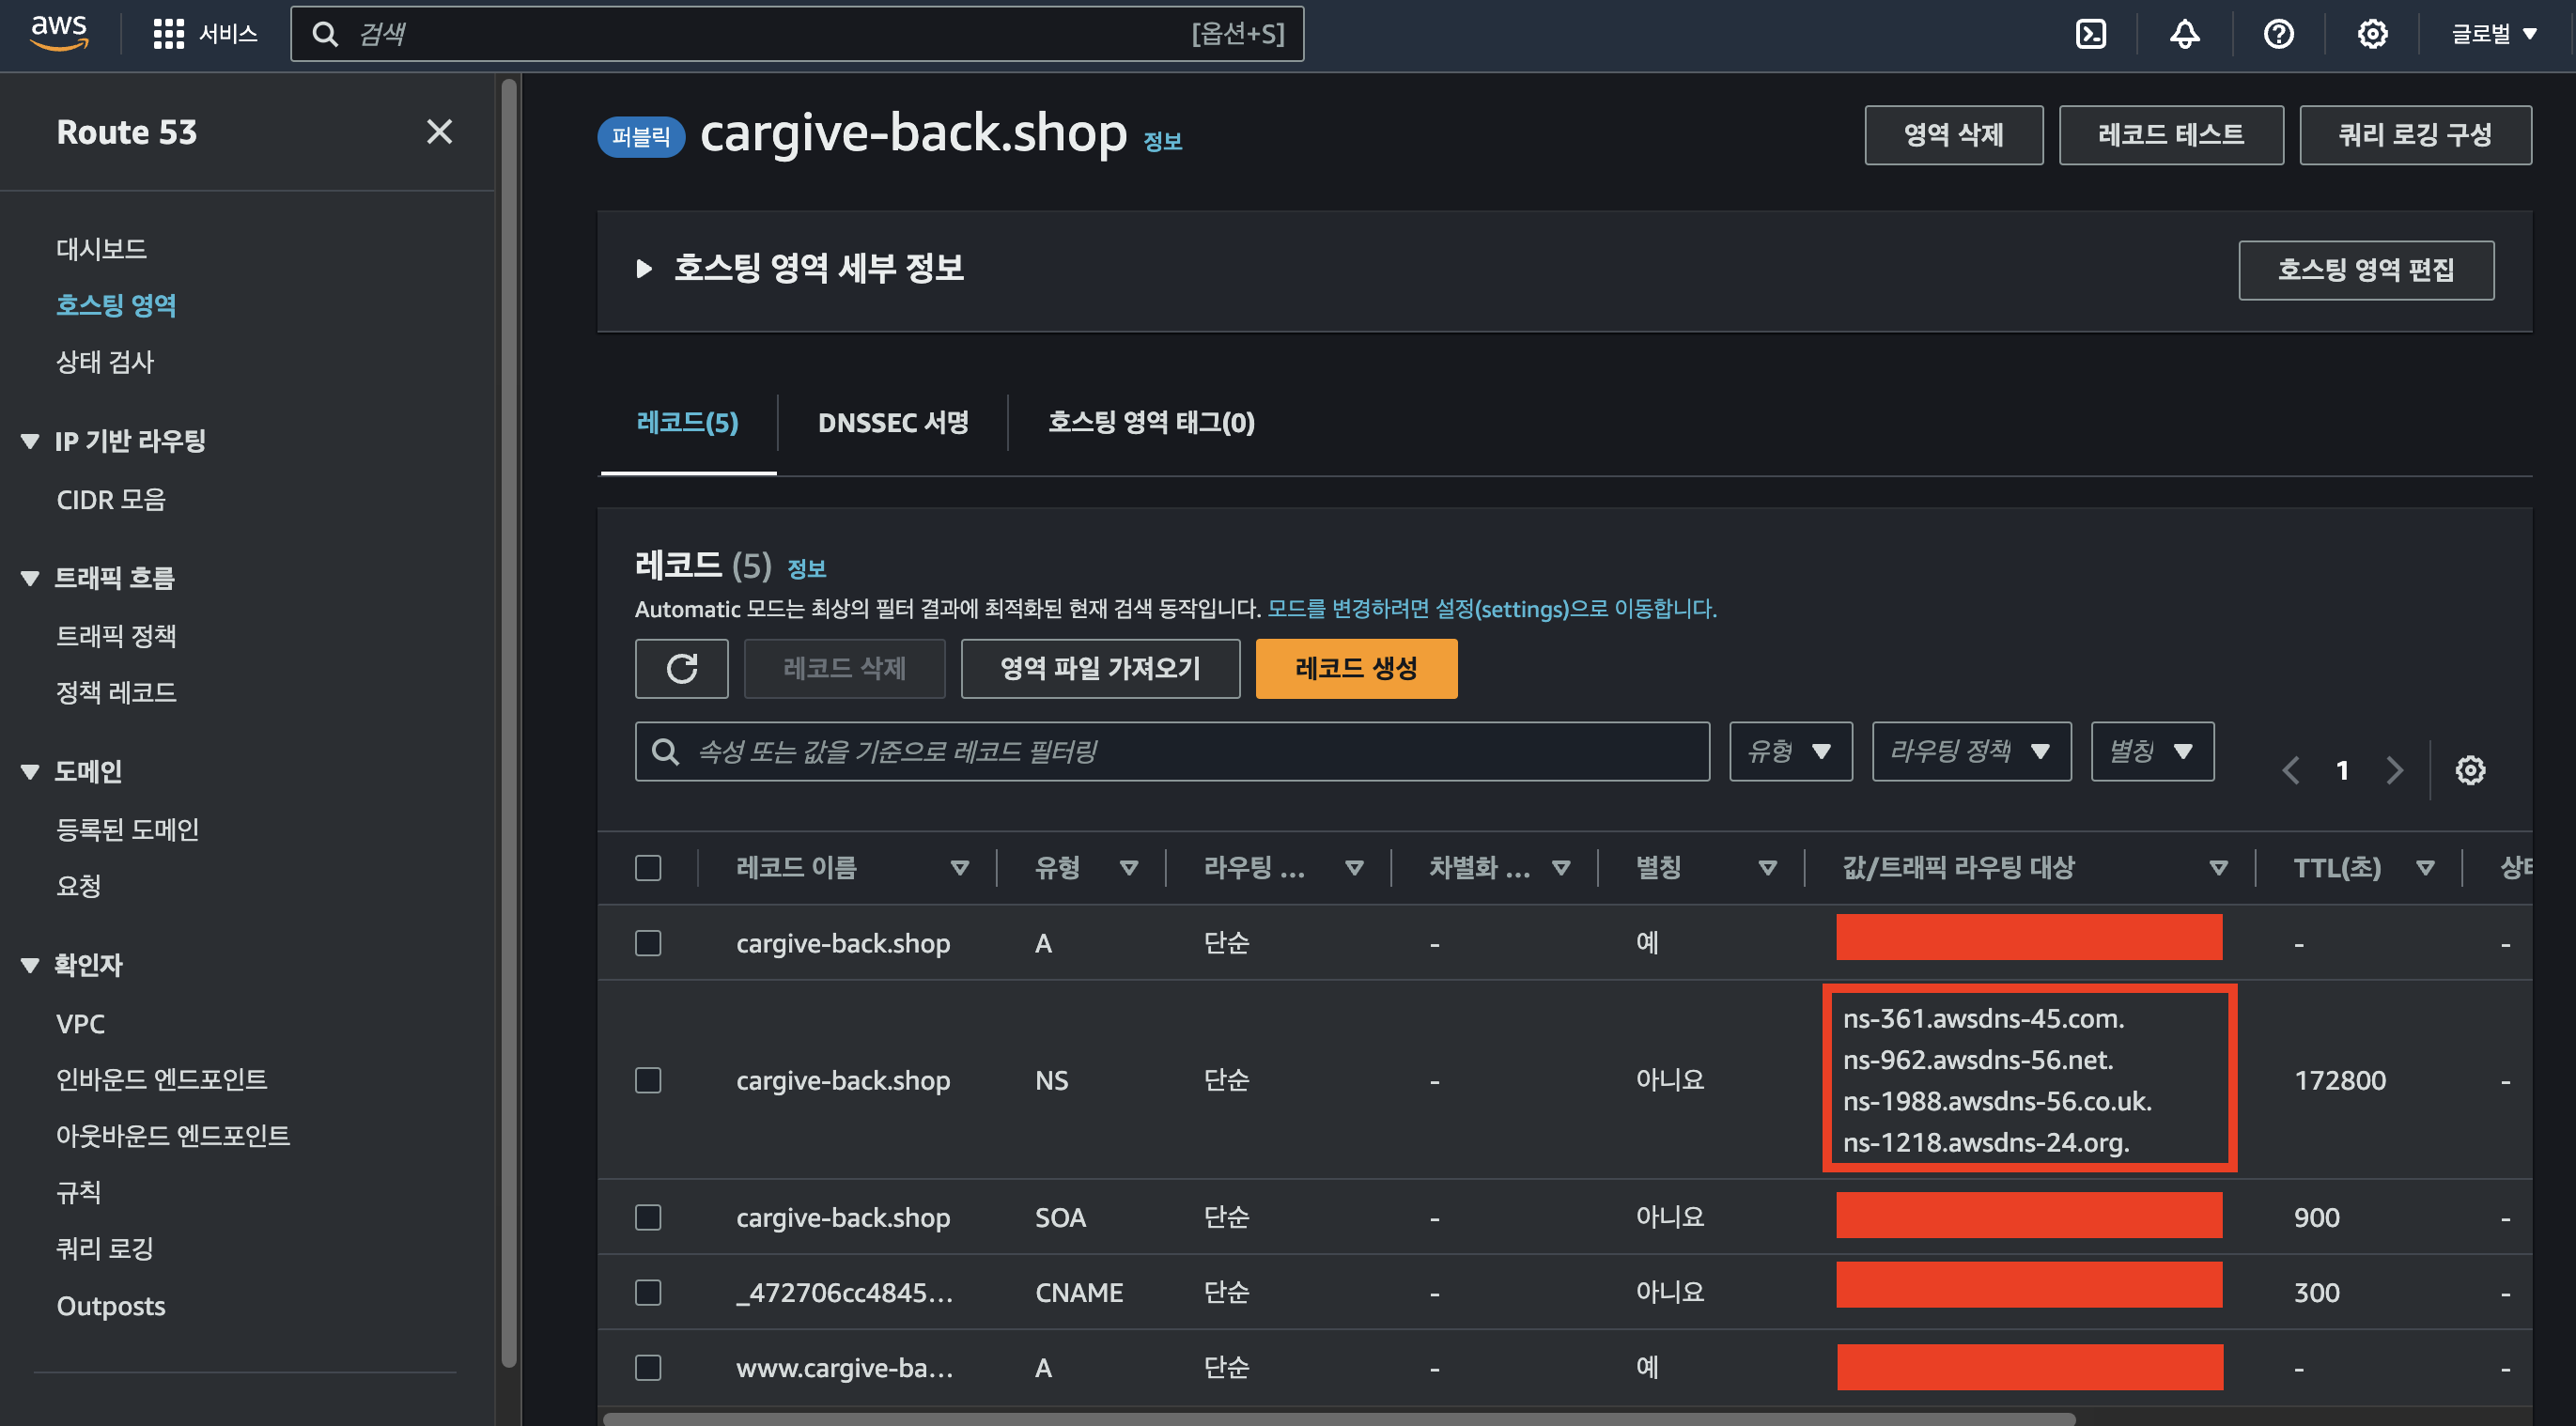Select all records header checkbox
This screenshot has height=1426, width=2576.
(x=648, y=867)
